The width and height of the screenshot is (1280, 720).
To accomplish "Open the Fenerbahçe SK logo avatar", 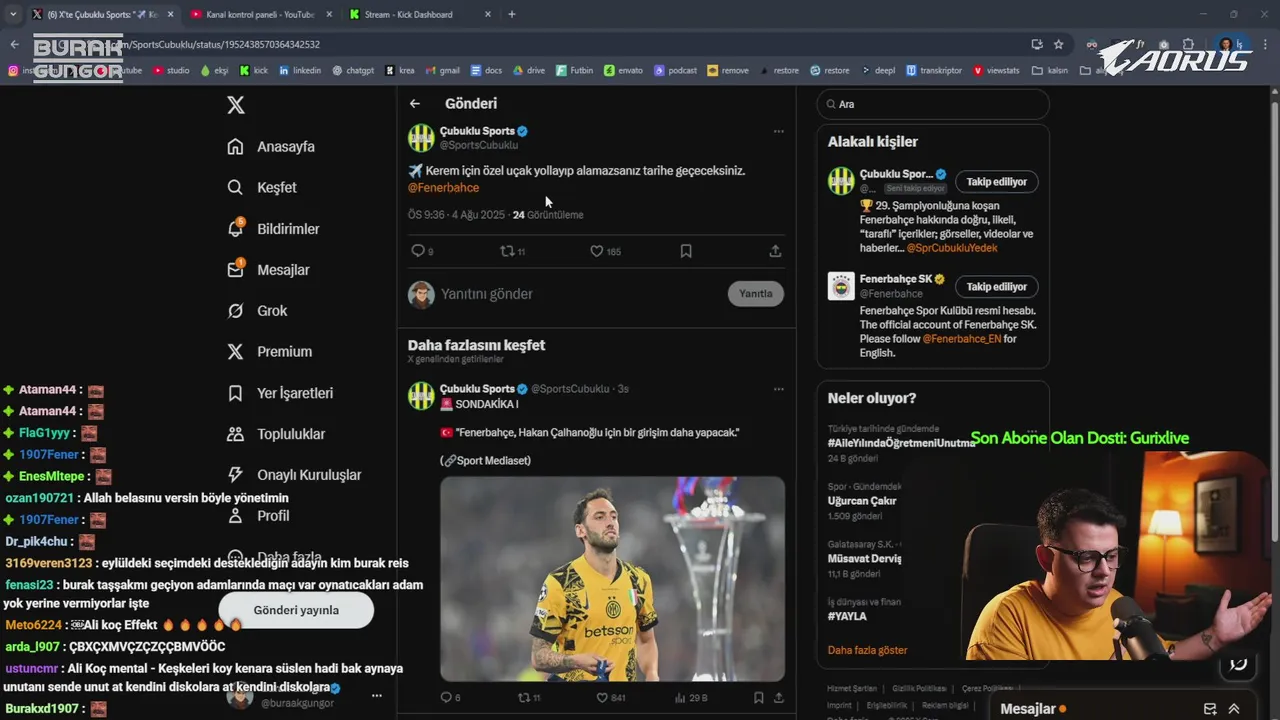I will click(841, 286).
